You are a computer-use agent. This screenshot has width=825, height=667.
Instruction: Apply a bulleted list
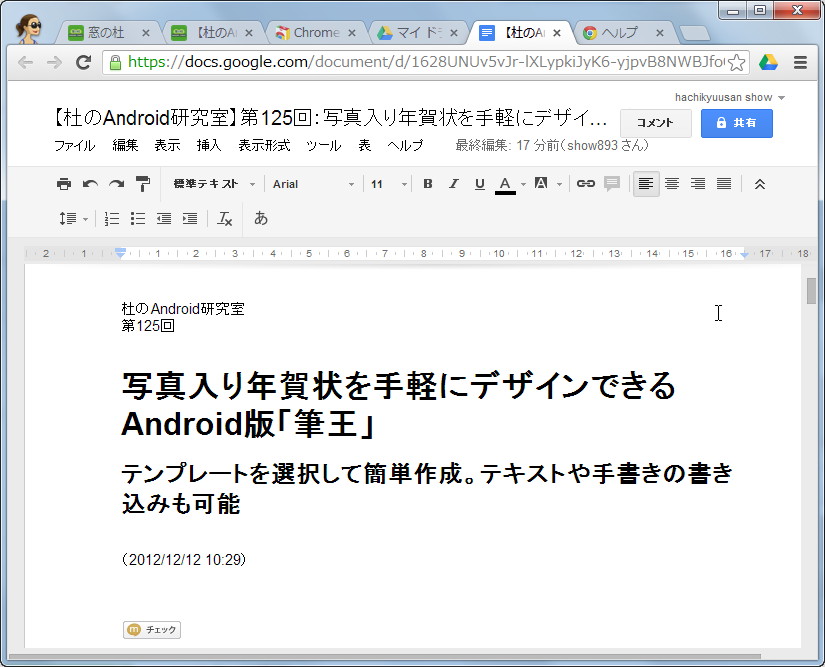pyautogui.click(x=137, y=218)
